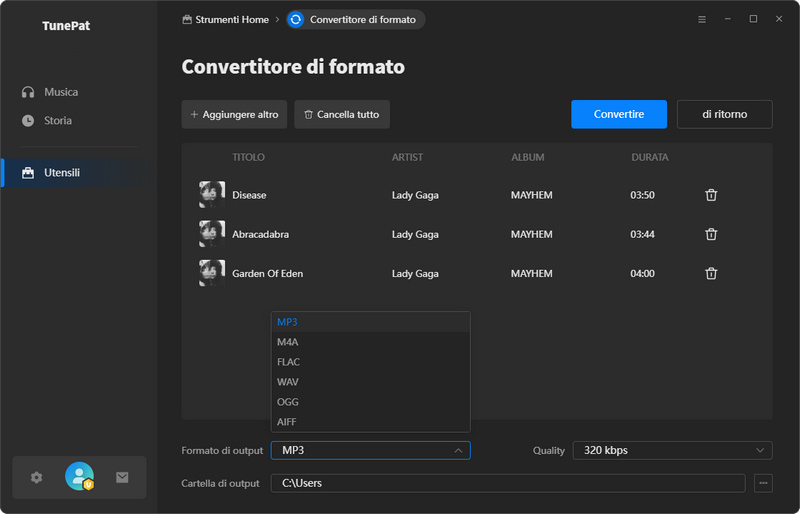Open the hamburger menu icon
Viewport: 800px width, 514px height.
tap(702, 19)
